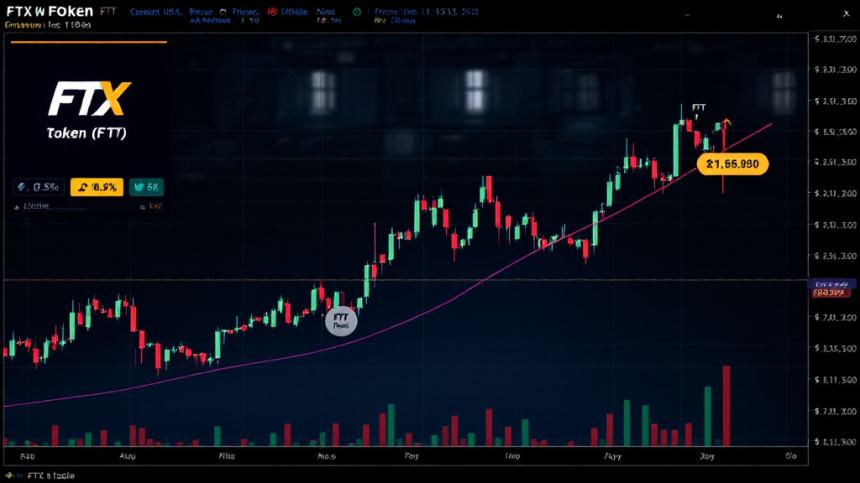860x483 pixels.
Task: Click the FTX logo in the info panel
Action: point(89,99)
